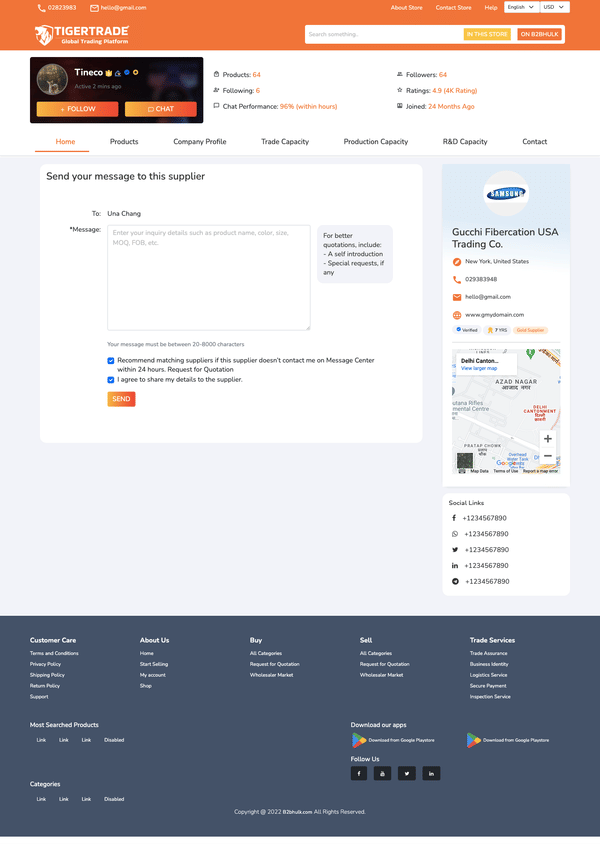Toggle recommend matching suppliers checkbox
600x847 pixels.
click(x=111, y=361)
